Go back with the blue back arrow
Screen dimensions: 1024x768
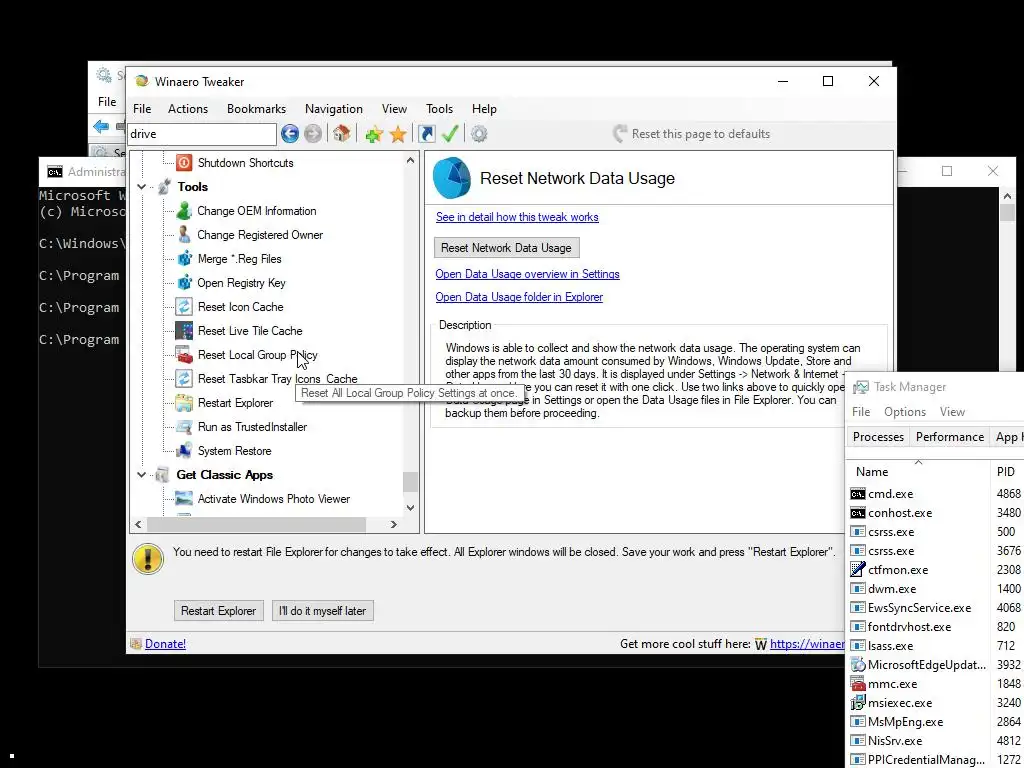(290, 134)
